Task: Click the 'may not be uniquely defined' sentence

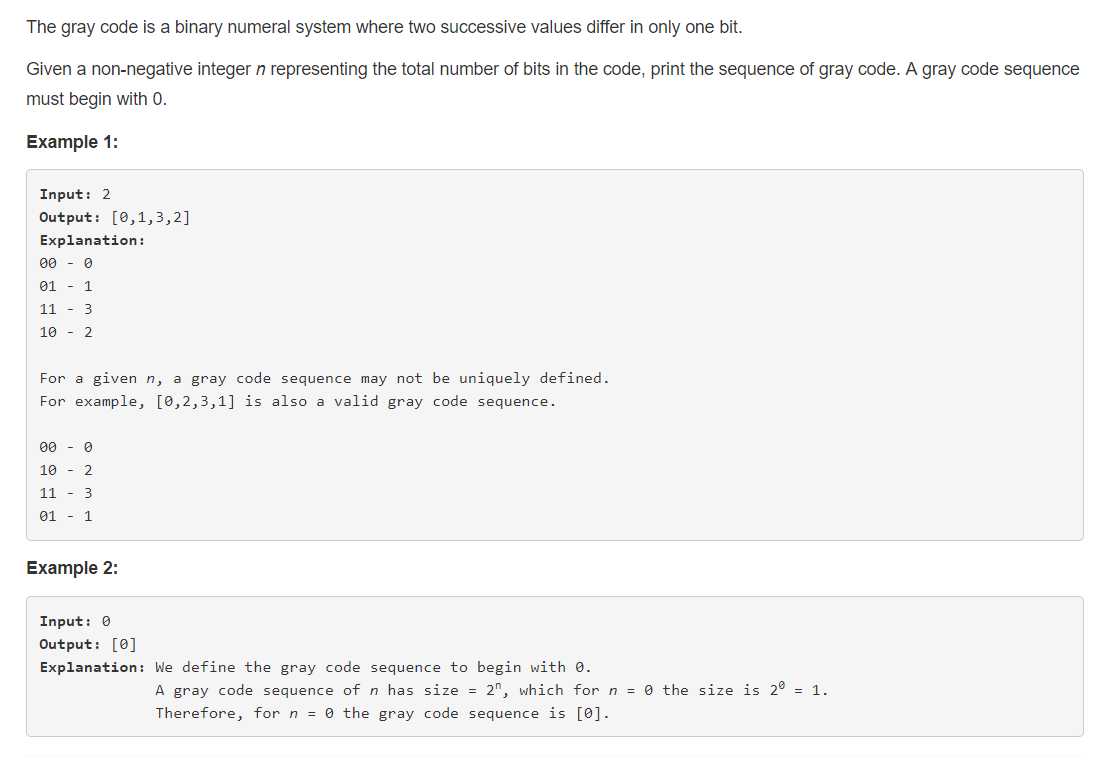Action: click(324, 378)
